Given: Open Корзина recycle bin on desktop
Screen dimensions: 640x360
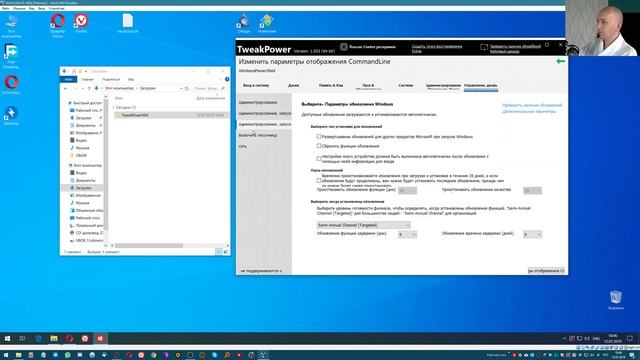Looking at the screenshot, I should (616, 300).
